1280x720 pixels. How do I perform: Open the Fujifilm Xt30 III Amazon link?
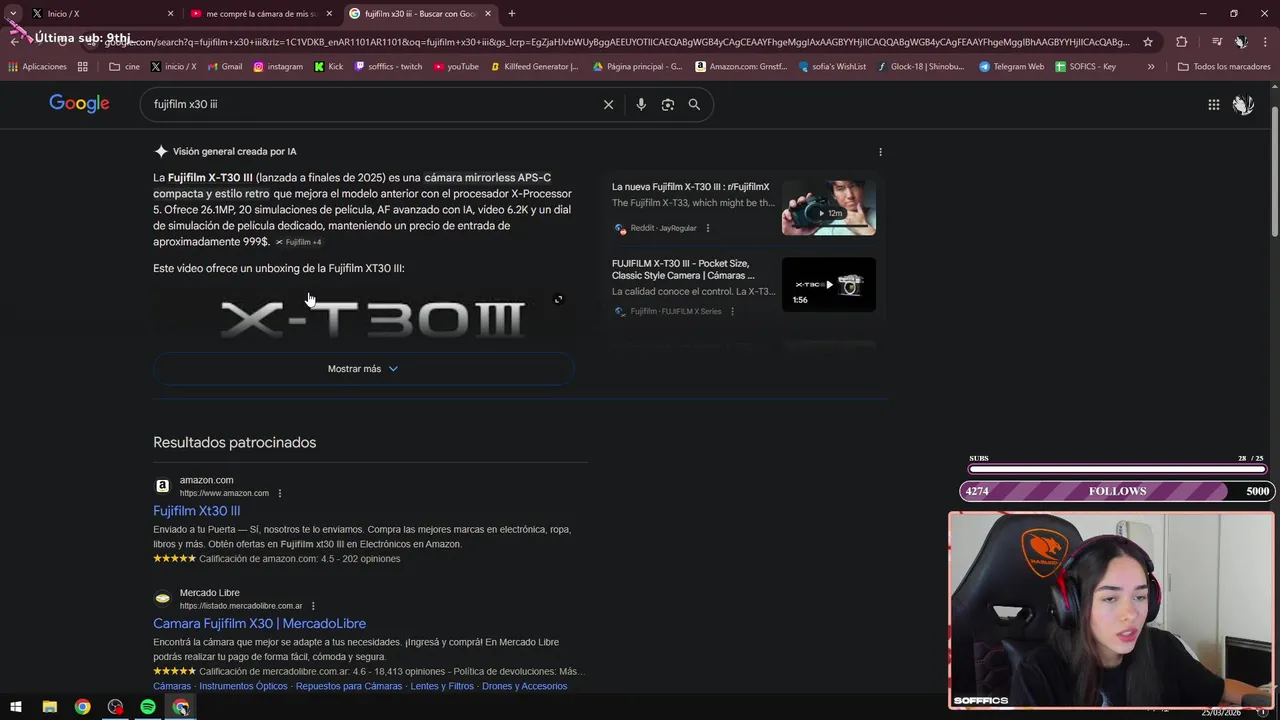click(x=196, y=511)
